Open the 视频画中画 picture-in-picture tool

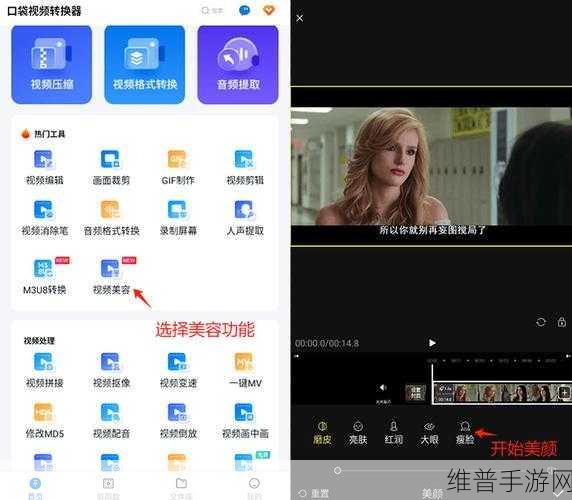[244, 420]
